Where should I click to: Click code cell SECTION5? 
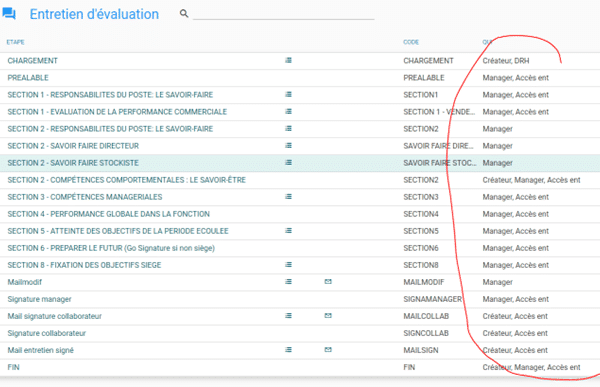pos(421,231)
